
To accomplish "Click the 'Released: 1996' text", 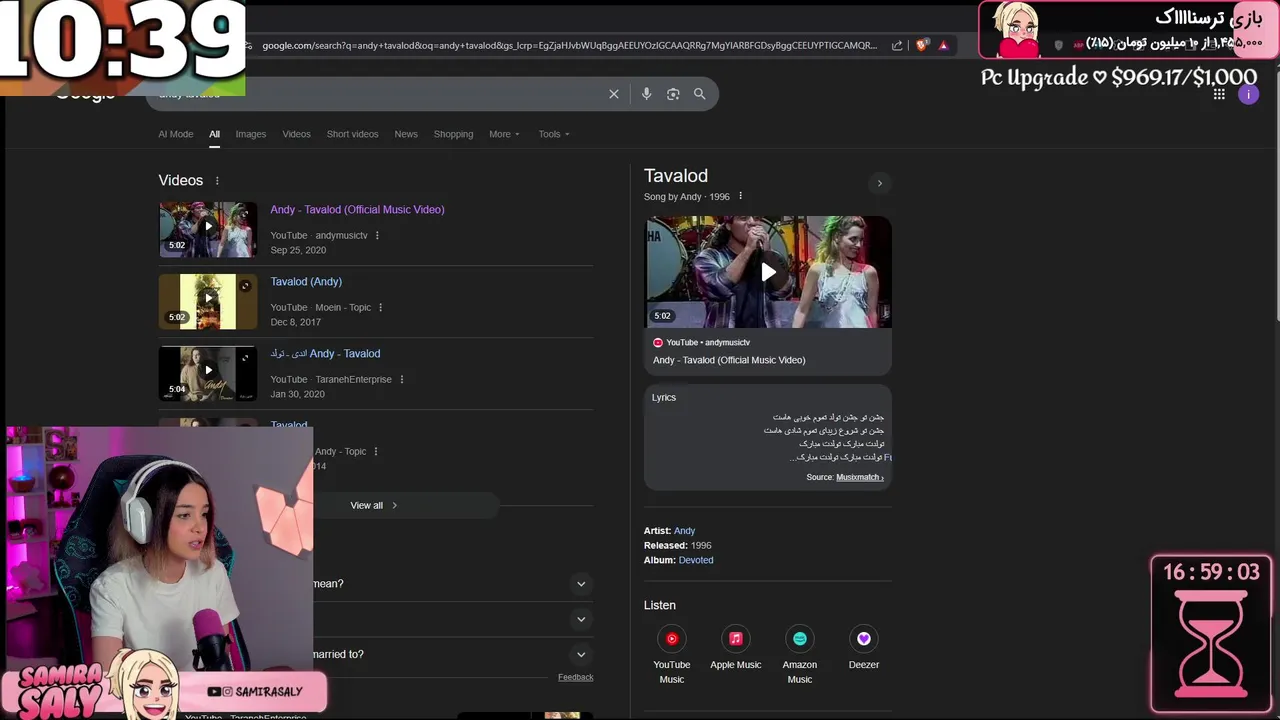I will (x=678, y=546).
